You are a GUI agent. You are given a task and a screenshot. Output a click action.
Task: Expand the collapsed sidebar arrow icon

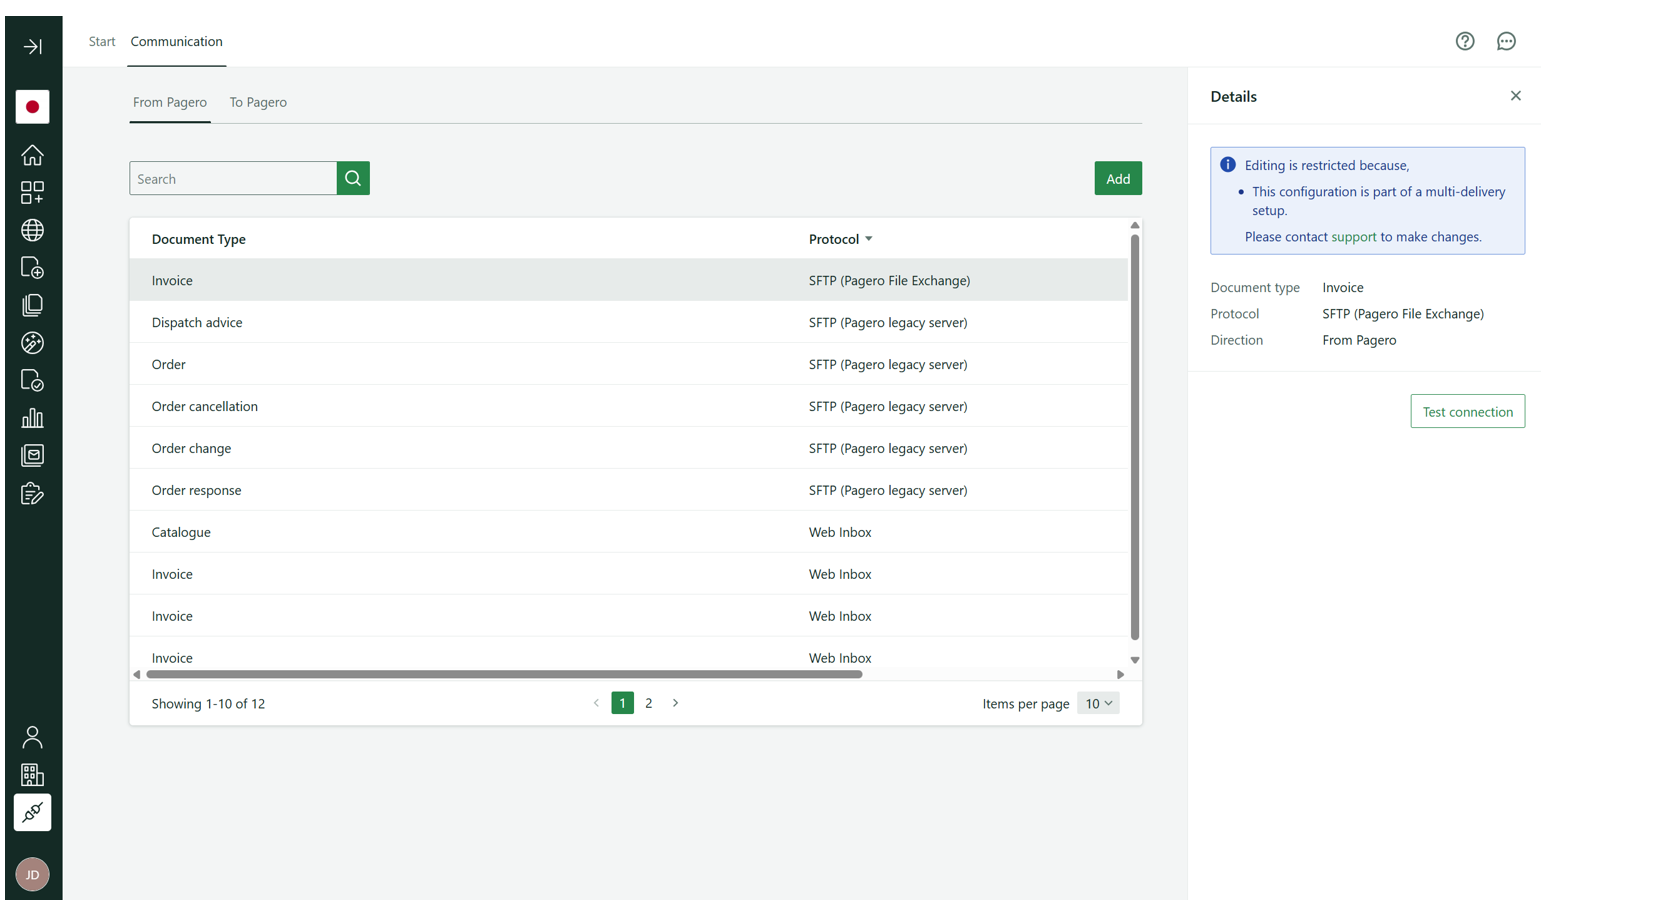(x=32, y=47)
